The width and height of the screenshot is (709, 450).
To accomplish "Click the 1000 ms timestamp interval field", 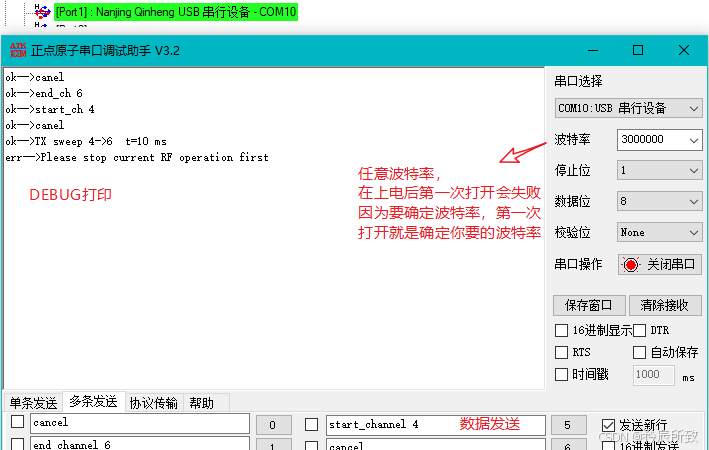I will pyautogui.click(x=653, y=375).
